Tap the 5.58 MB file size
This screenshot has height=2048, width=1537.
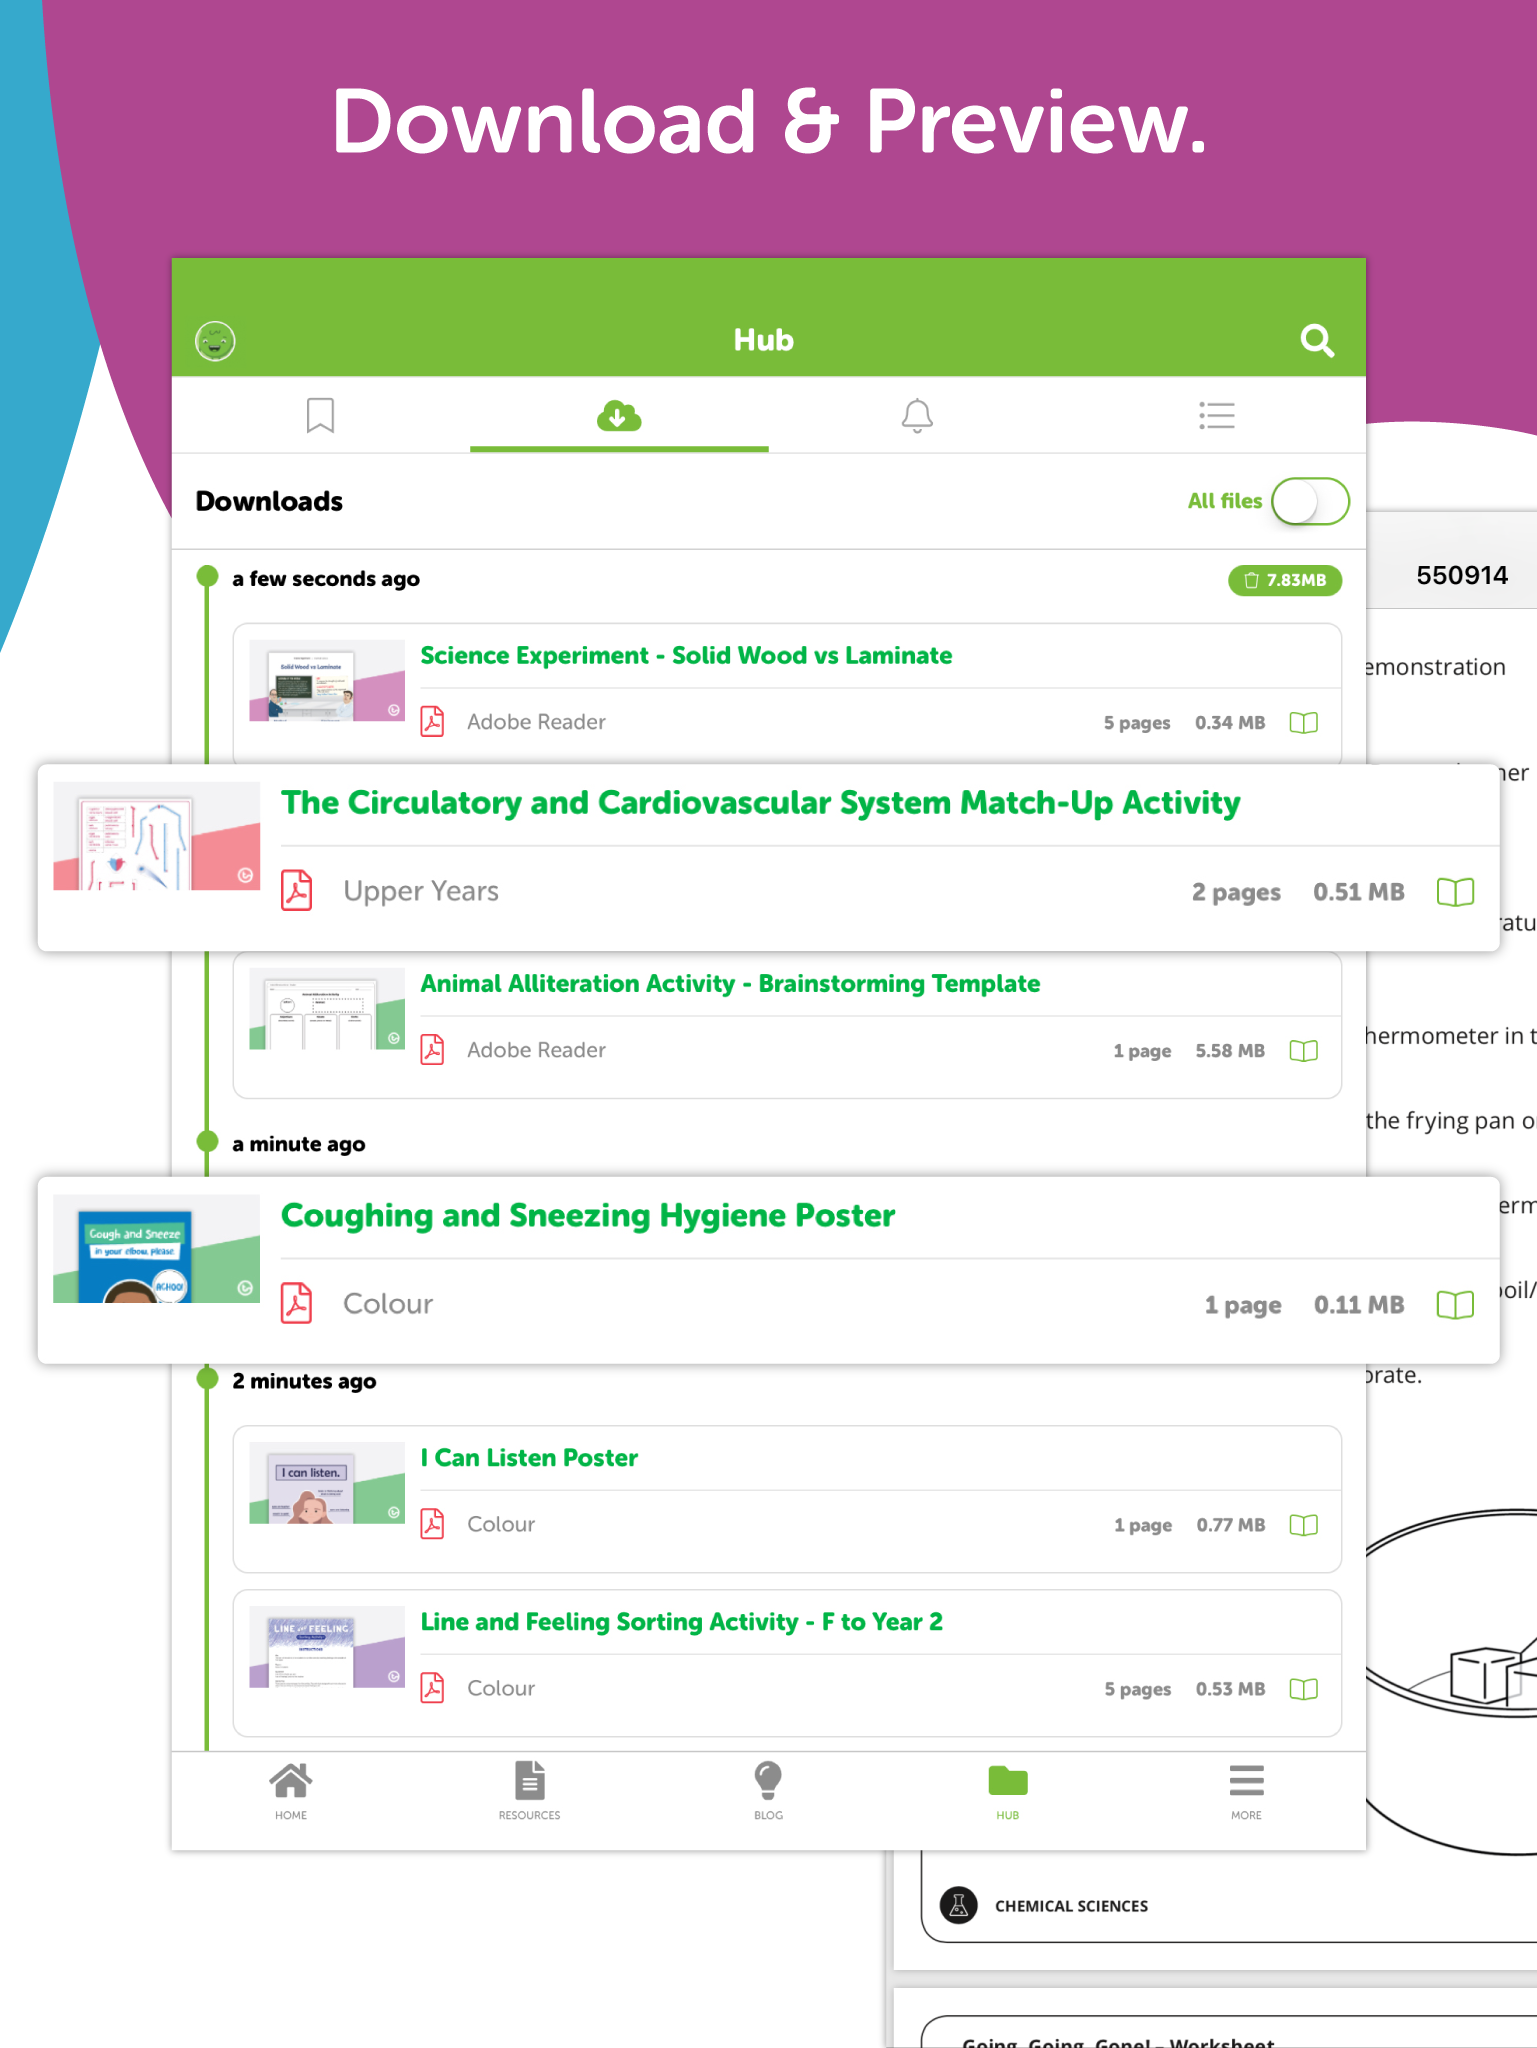tap(1230, 1051)
